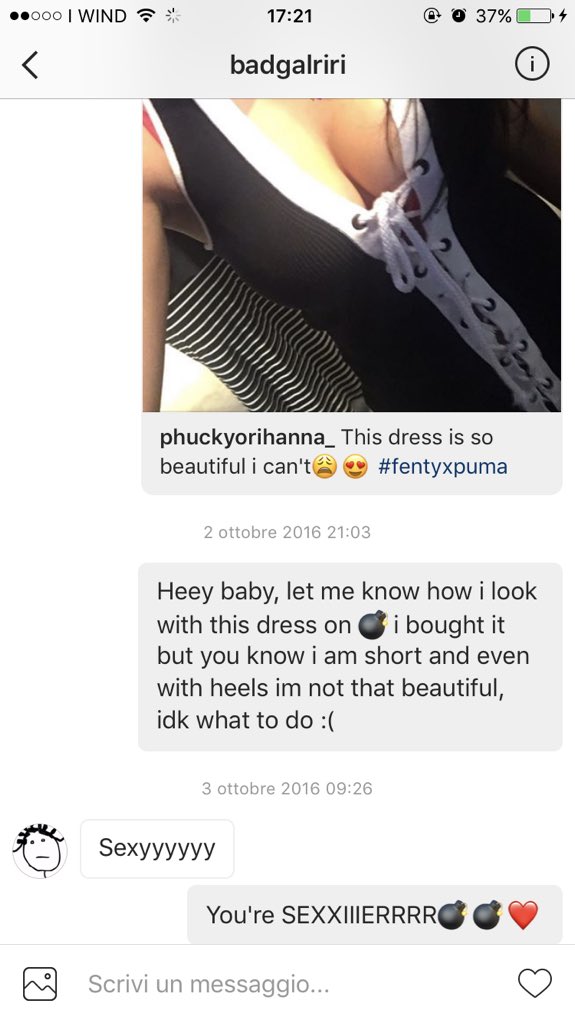This screenshot has height=1024, width=575.
Task: Tap the '2 ottobre 2016 21:03' timestamp
Action: [x=287, y=532]
